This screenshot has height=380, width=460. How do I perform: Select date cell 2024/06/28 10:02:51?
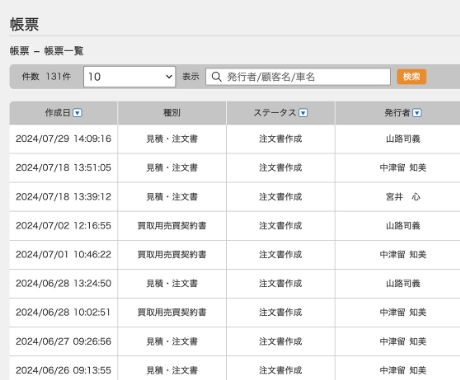click(63, 312)
